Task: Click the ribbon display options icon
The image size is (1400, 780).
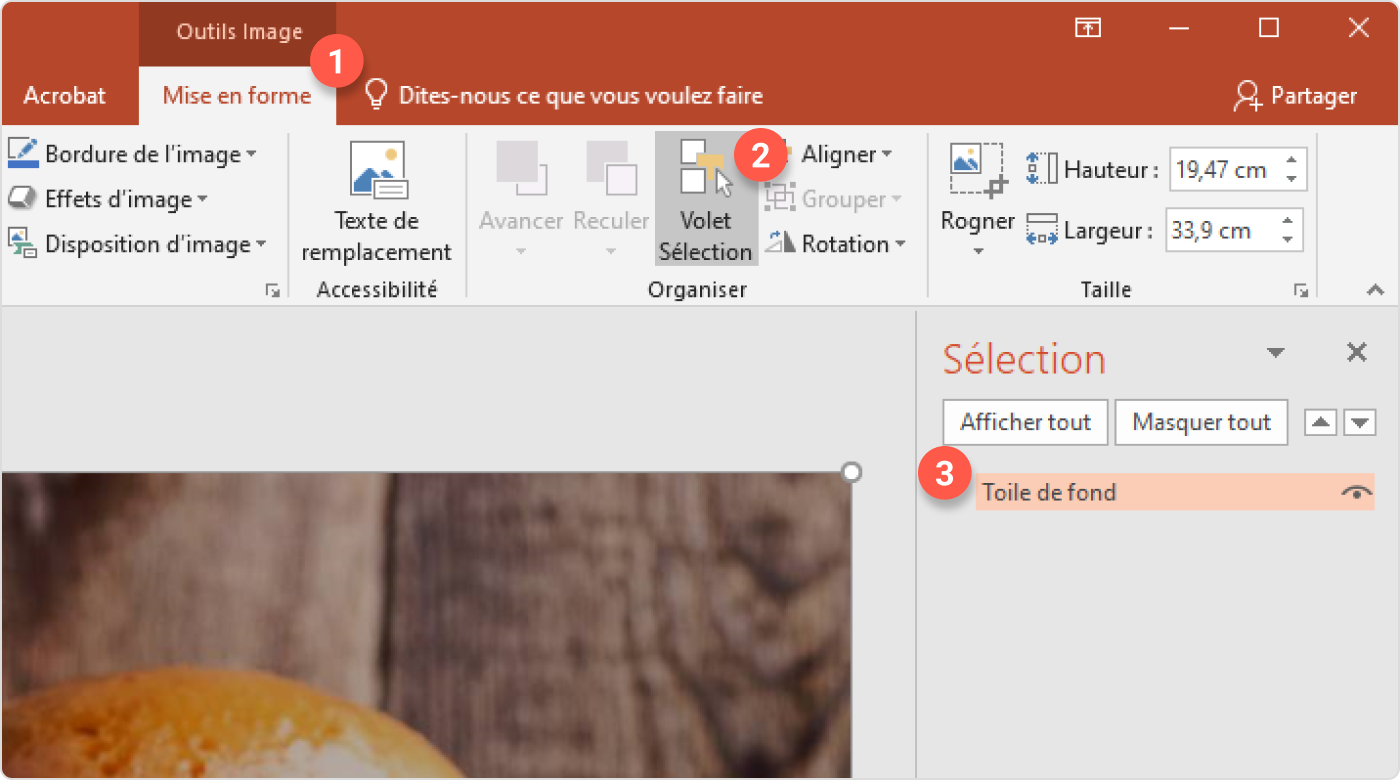Action: coord(1087,29)
